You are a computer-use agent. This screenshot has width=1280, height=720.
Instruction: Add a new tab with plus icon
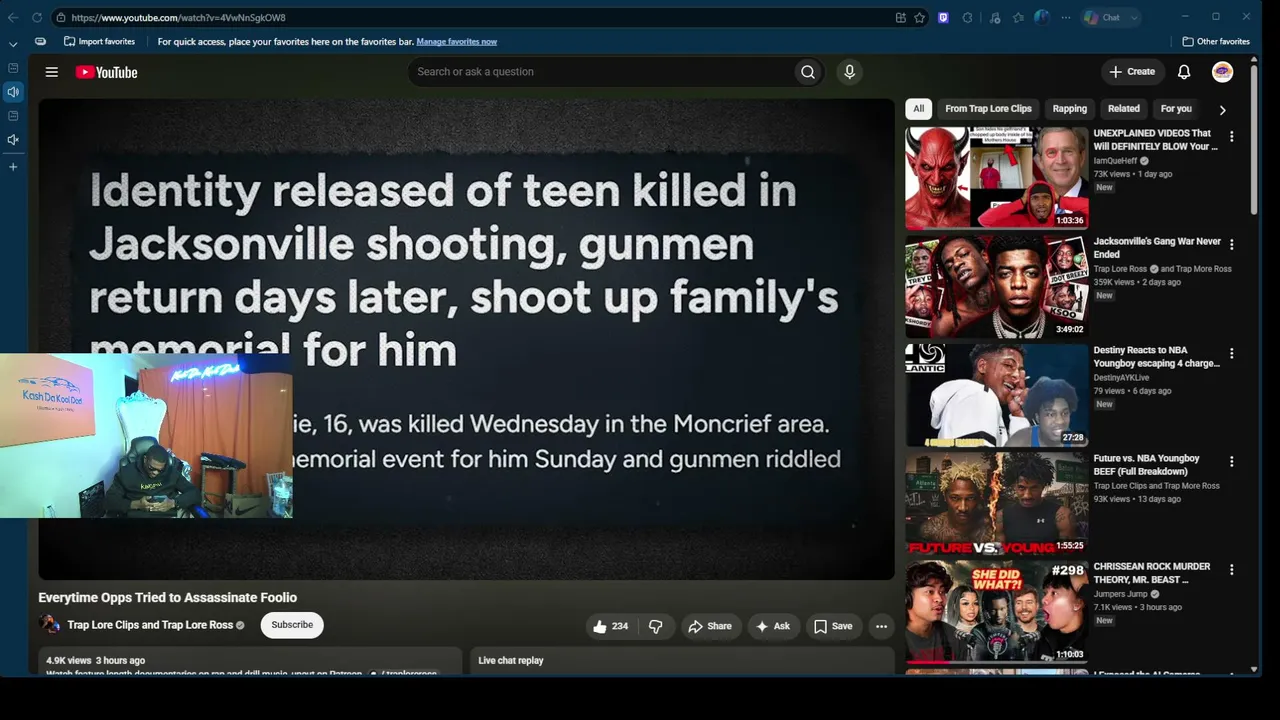[13, 167]
